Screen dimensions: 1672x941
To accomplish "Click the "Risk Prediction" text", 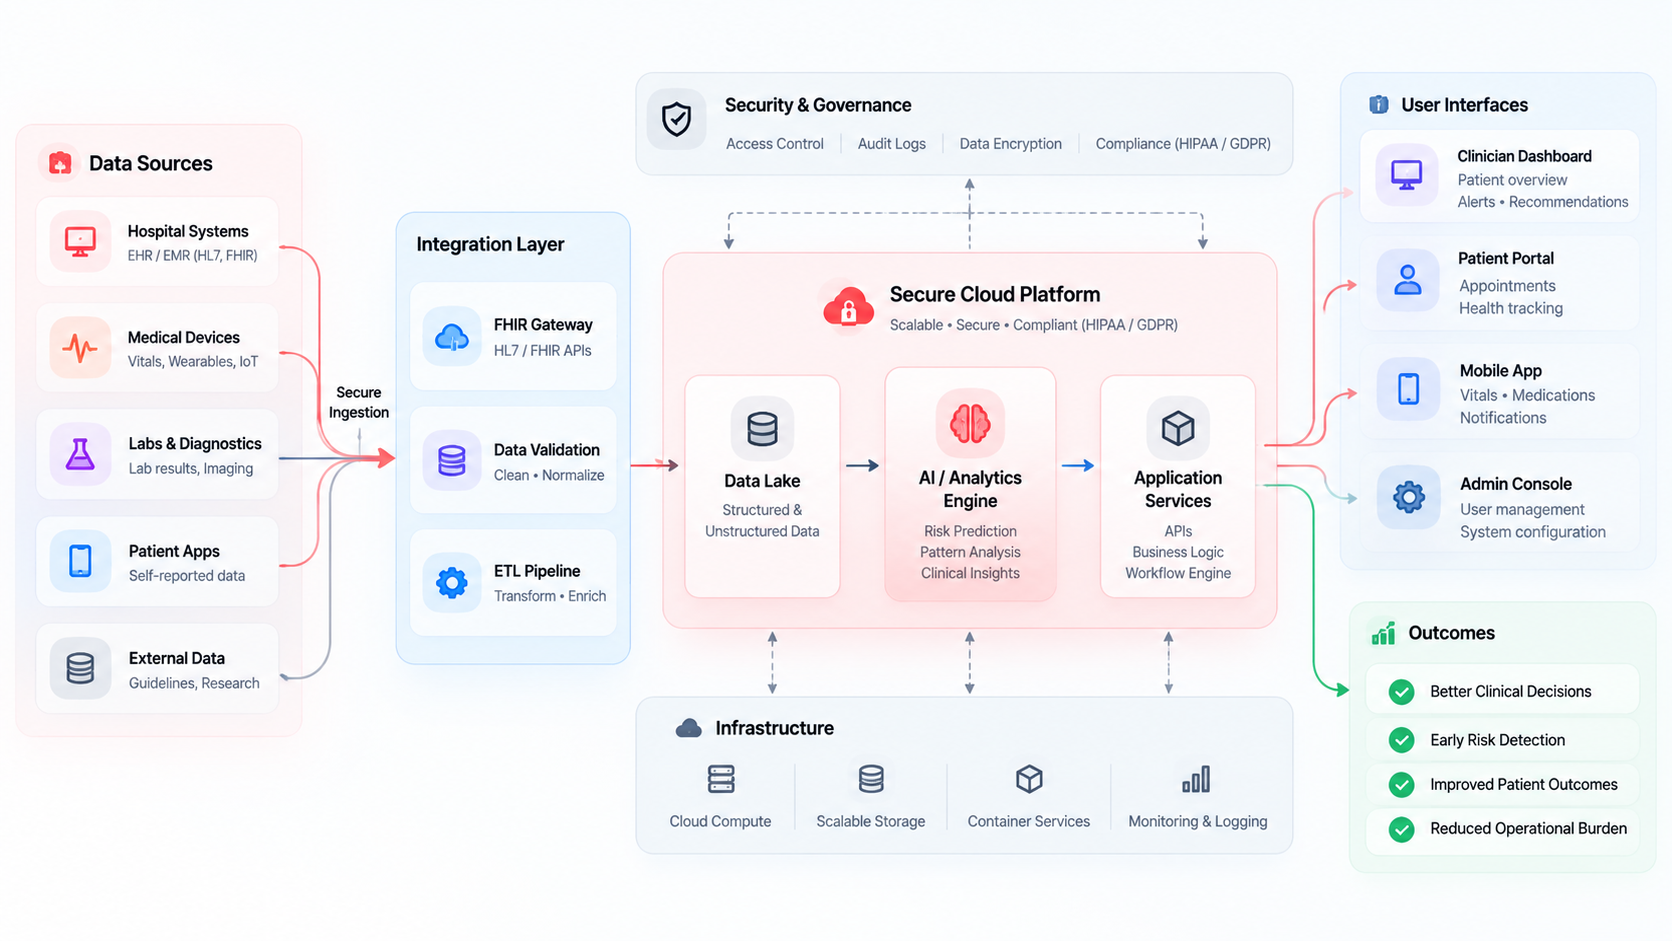I will (x=970, y=531).
